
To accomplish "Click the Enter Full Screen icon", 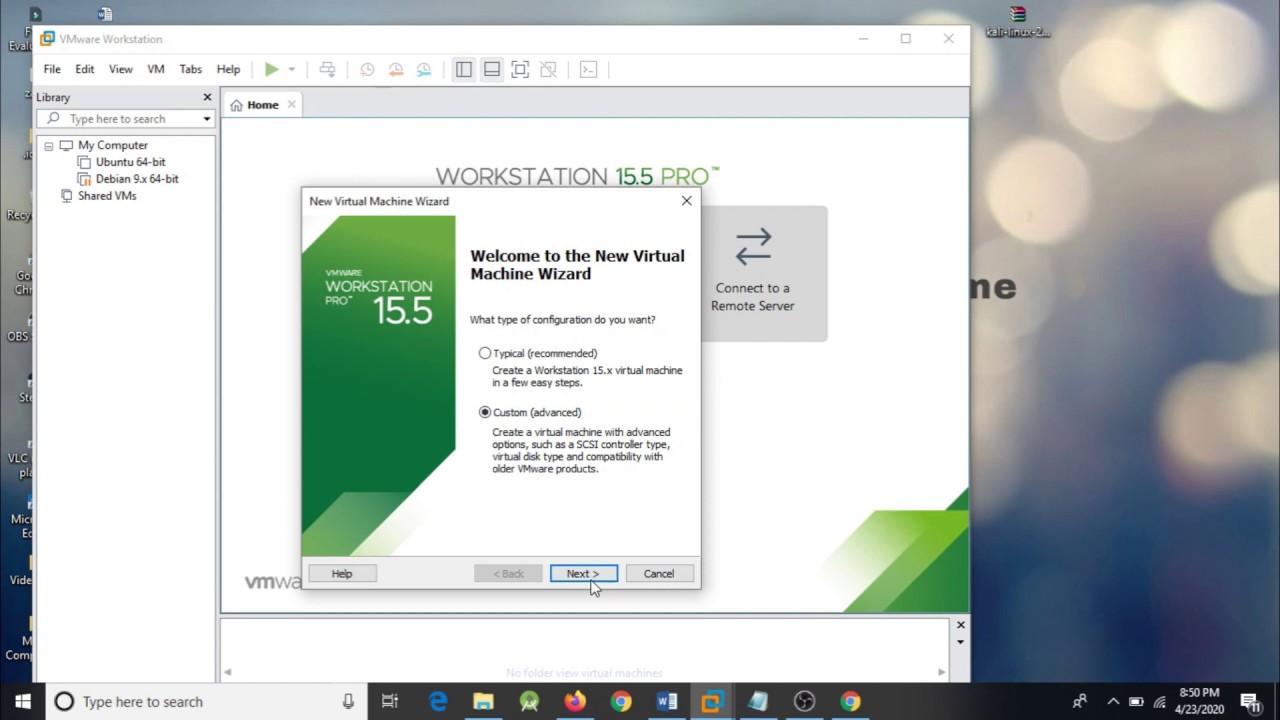I will (x=520, y=69).
